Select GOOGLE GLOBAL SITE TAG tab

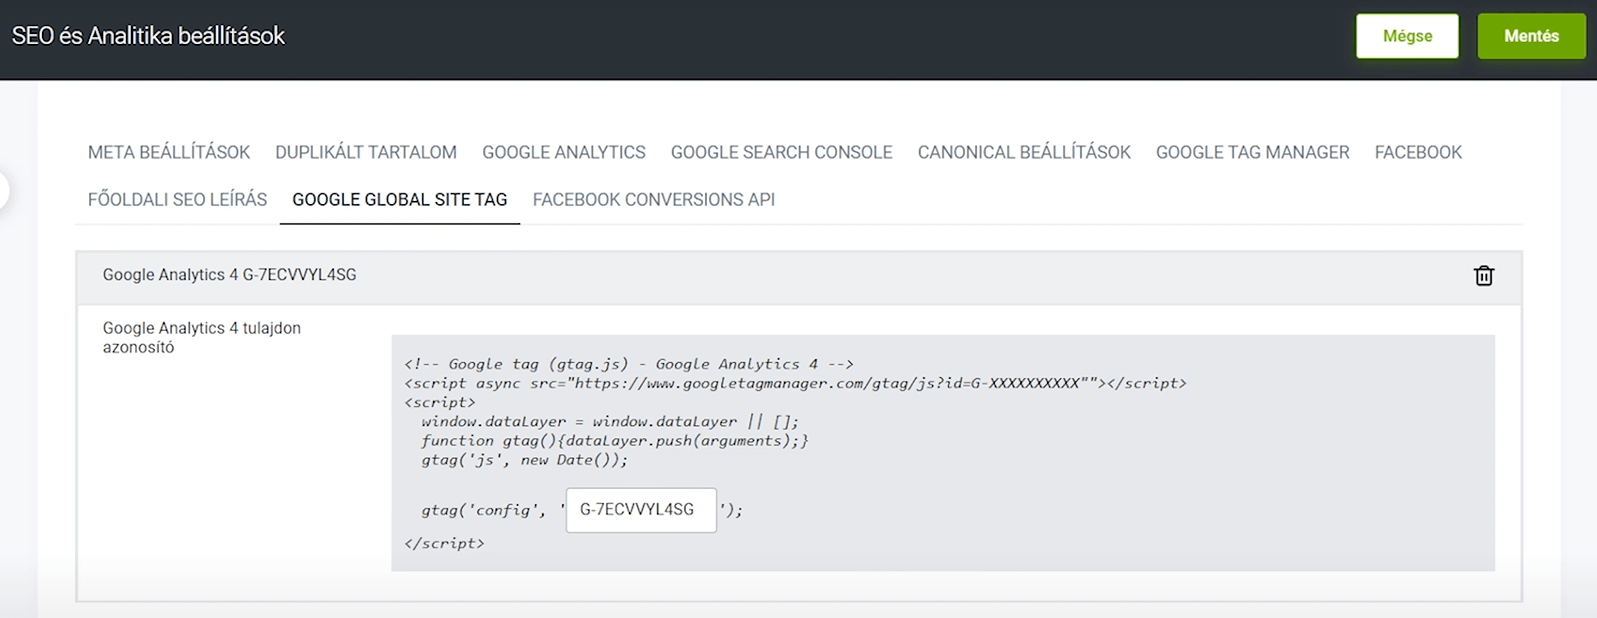[x=400, y=199]
